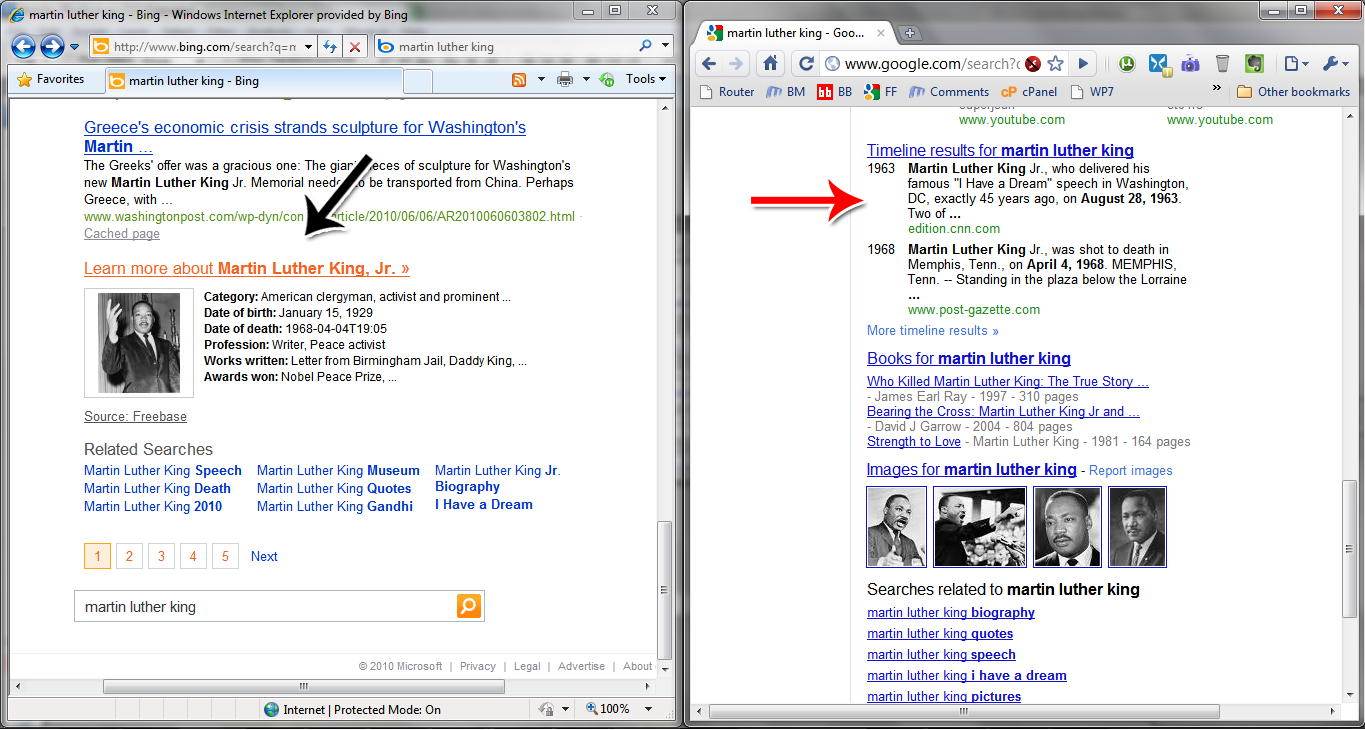Go back in the Chrome window
1365x730 pixels.
pos(709,64)
